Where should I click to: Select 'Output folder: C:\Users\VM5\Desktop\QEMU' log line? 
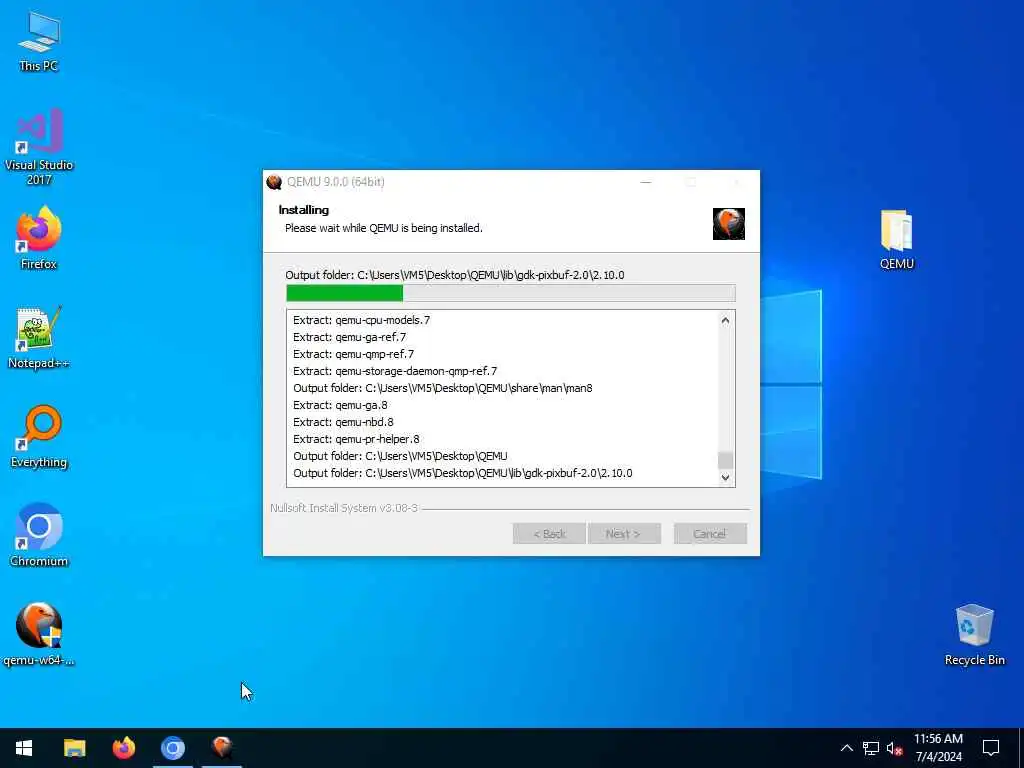click(400, 456)
